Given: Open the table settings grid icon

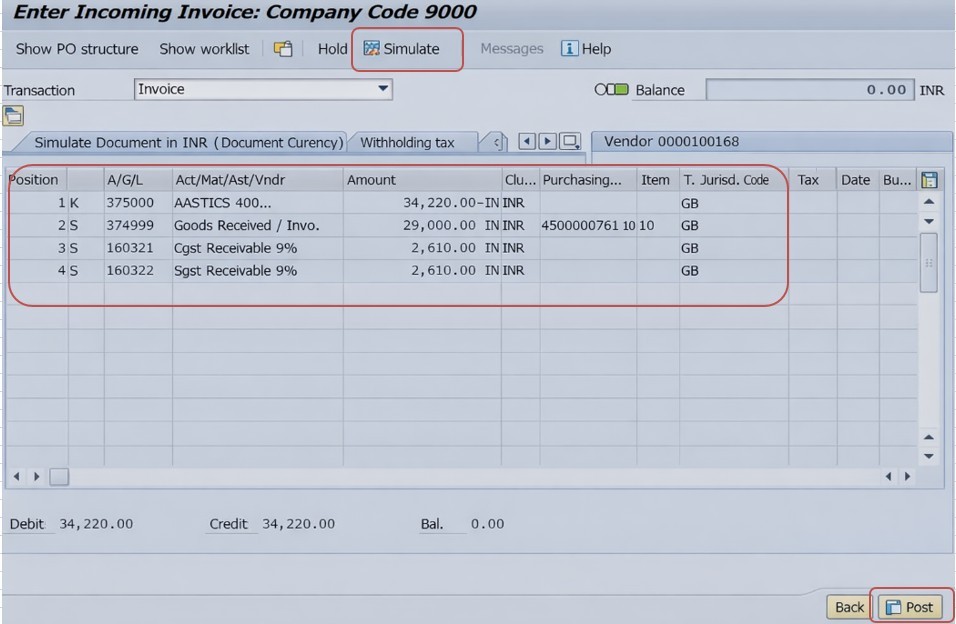Looking at the screenshot, I should coord(929,180).
